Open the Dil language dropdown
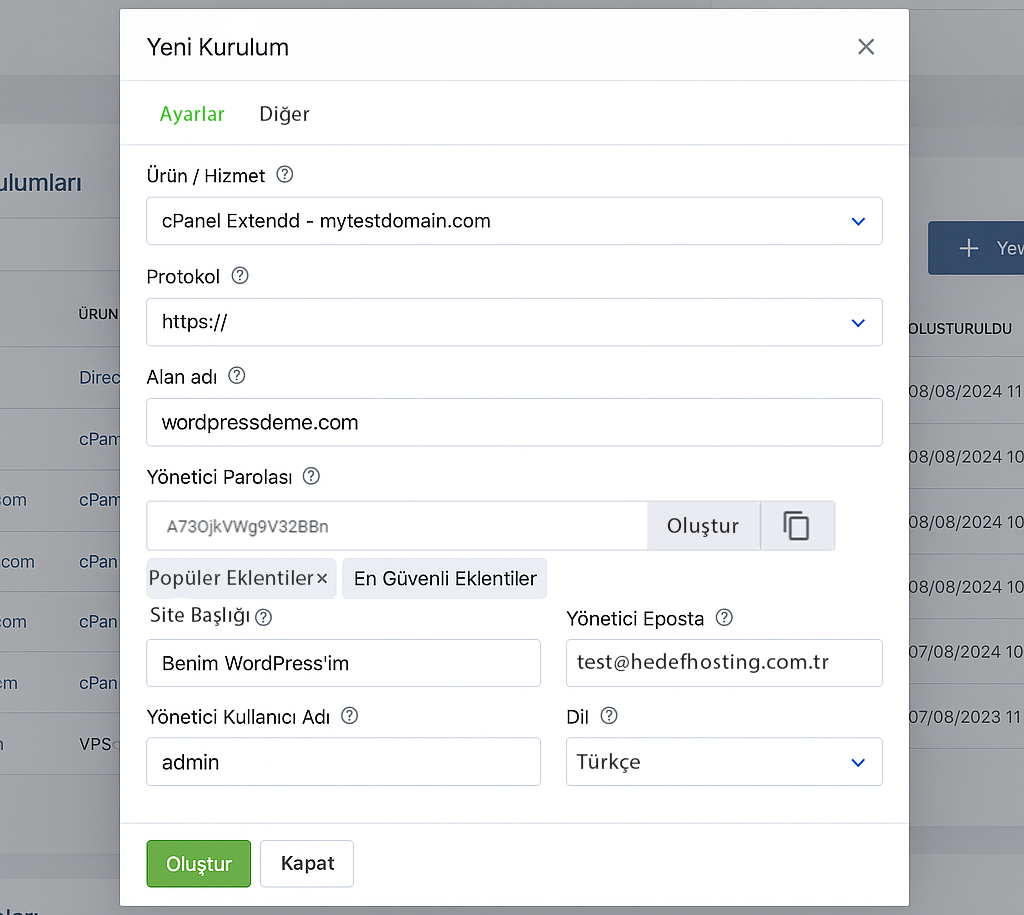The image size is (1024, 915). pyautogui.click(x=724, y=762)
